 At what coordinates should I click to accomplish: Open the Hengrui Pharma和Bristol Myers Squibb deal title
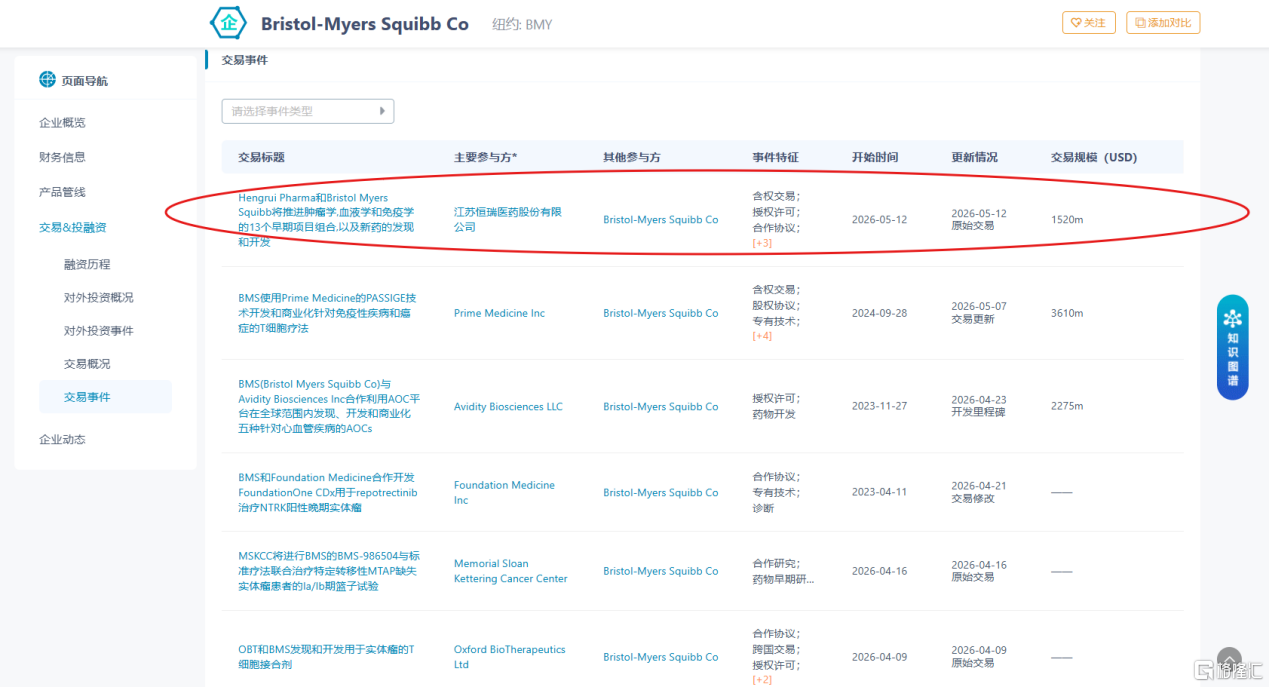pyautogui.click(x=326, y=220)
